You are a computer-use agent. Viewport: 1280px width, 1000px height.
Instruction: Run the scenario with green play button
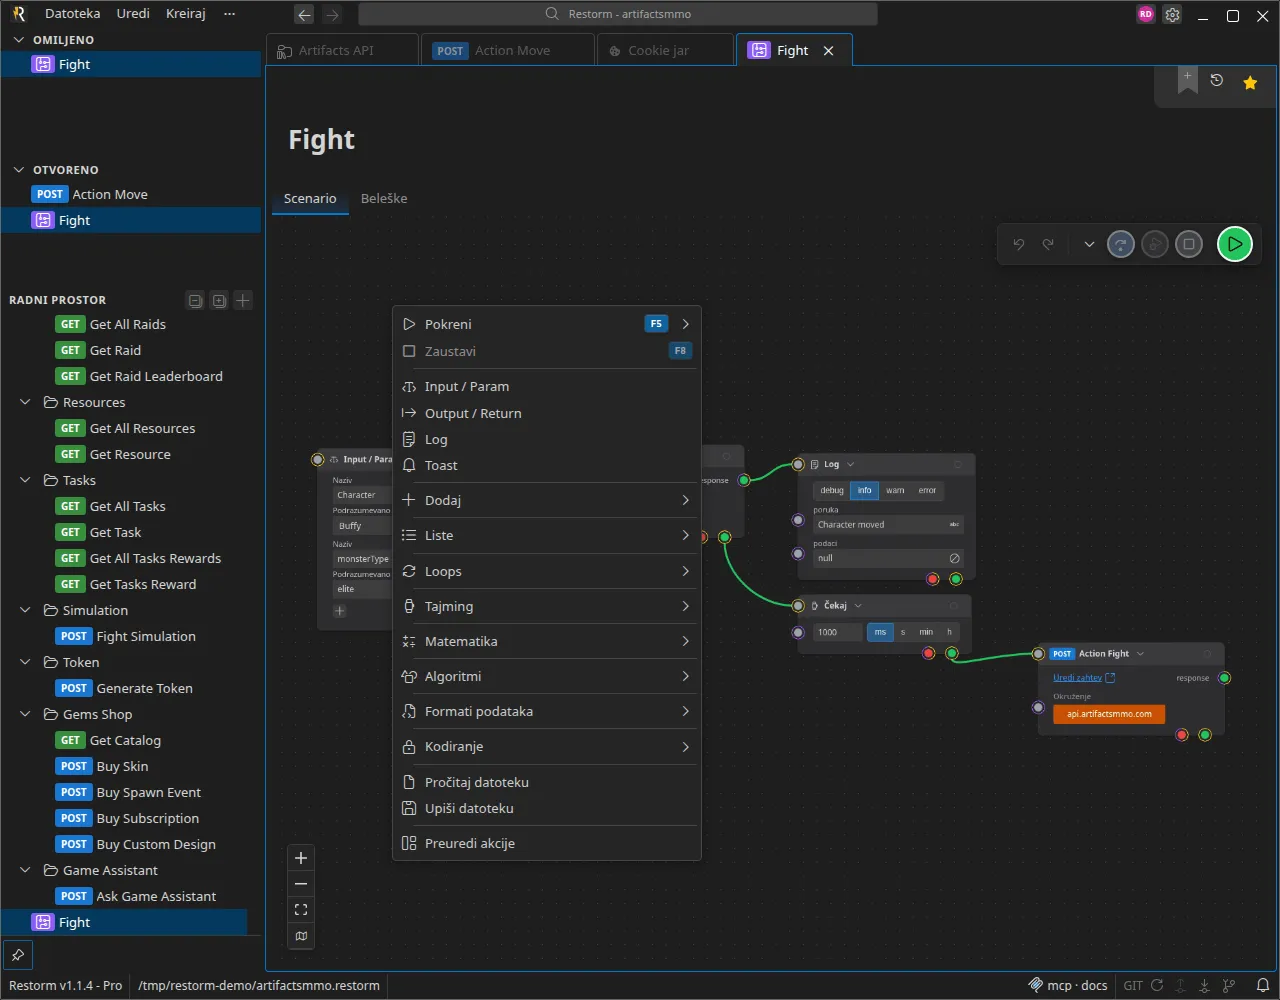pos(1235,244)
